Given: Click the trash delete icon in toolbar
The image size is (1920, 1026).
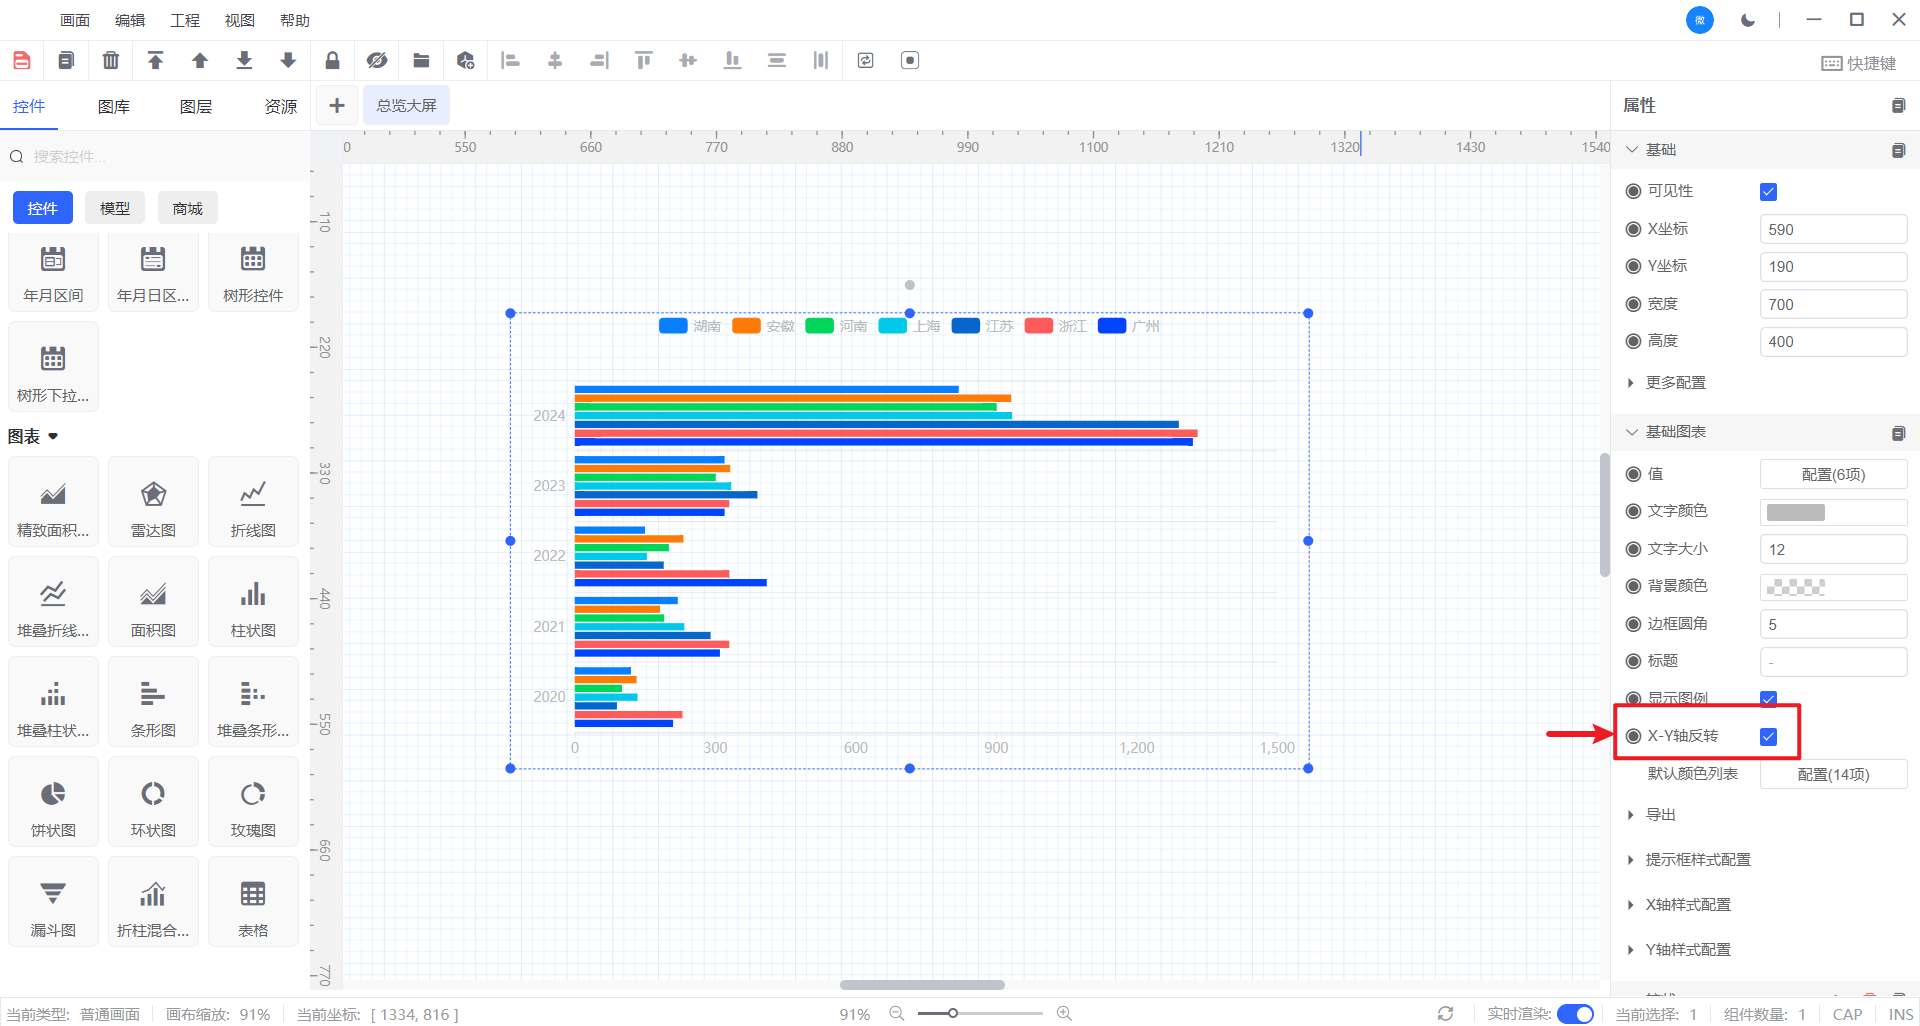Looking at the screenshot, I should 111,61.
